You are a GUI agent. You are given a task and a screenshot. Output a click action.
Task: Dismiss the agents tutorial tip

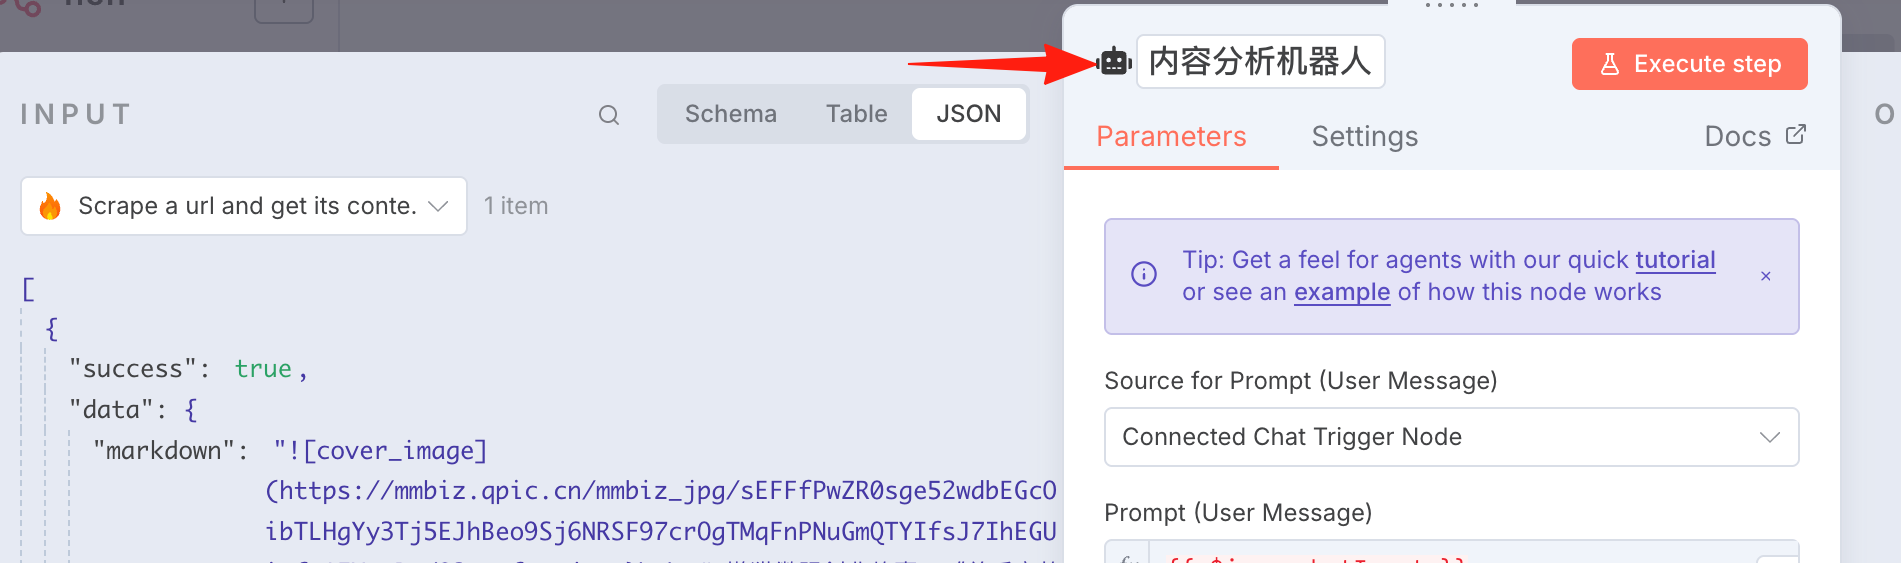click(x=1766, y=276)
